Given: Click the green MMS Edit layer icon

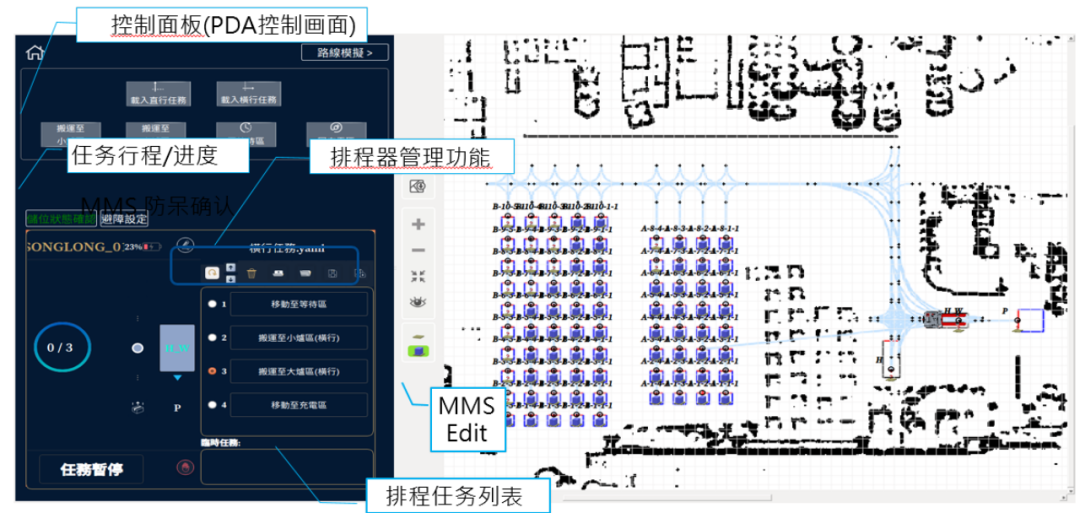Looking at the screenshot, I should tap(419, 351).
